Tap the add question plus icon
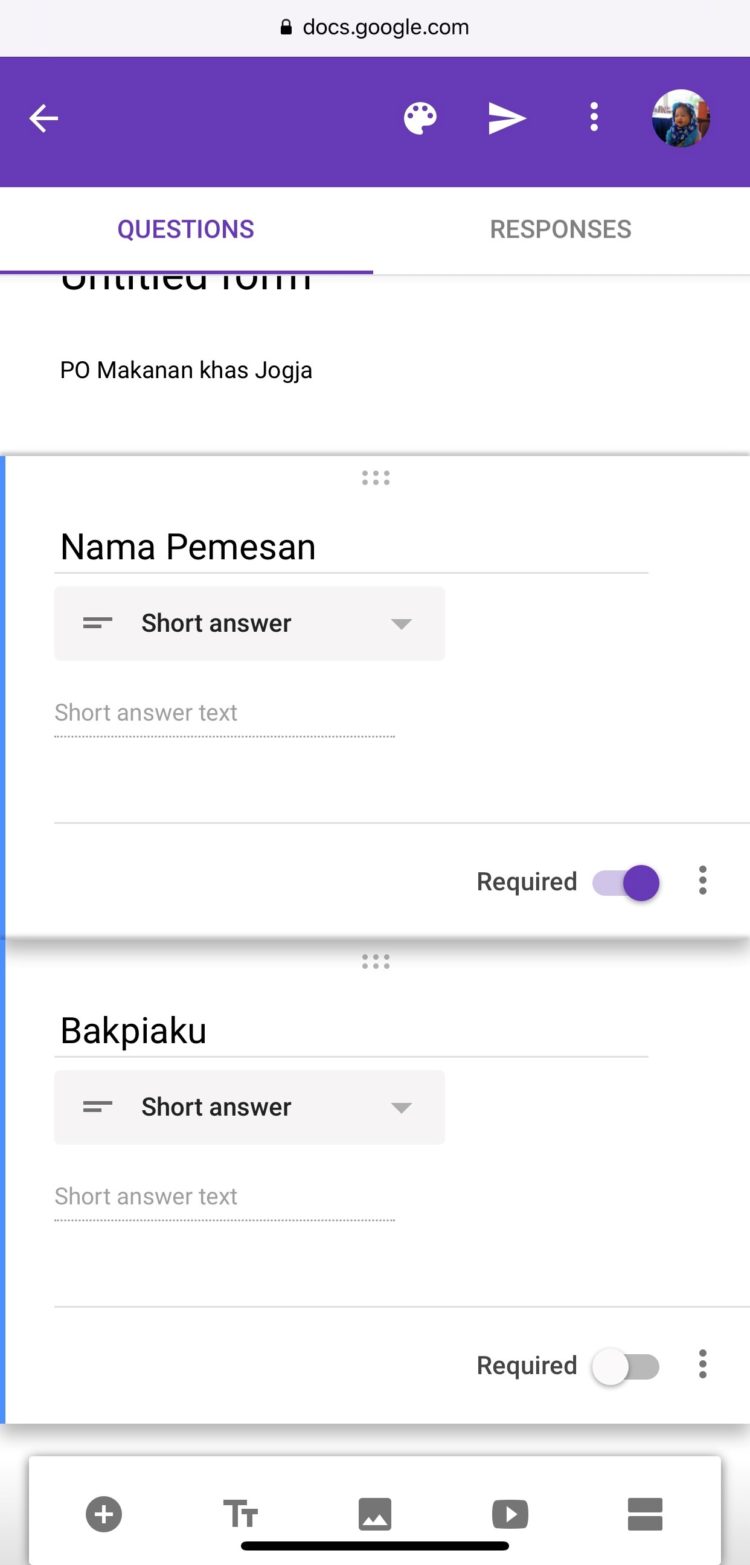This screenshot has height=1565, width=750. [104, 1514]
